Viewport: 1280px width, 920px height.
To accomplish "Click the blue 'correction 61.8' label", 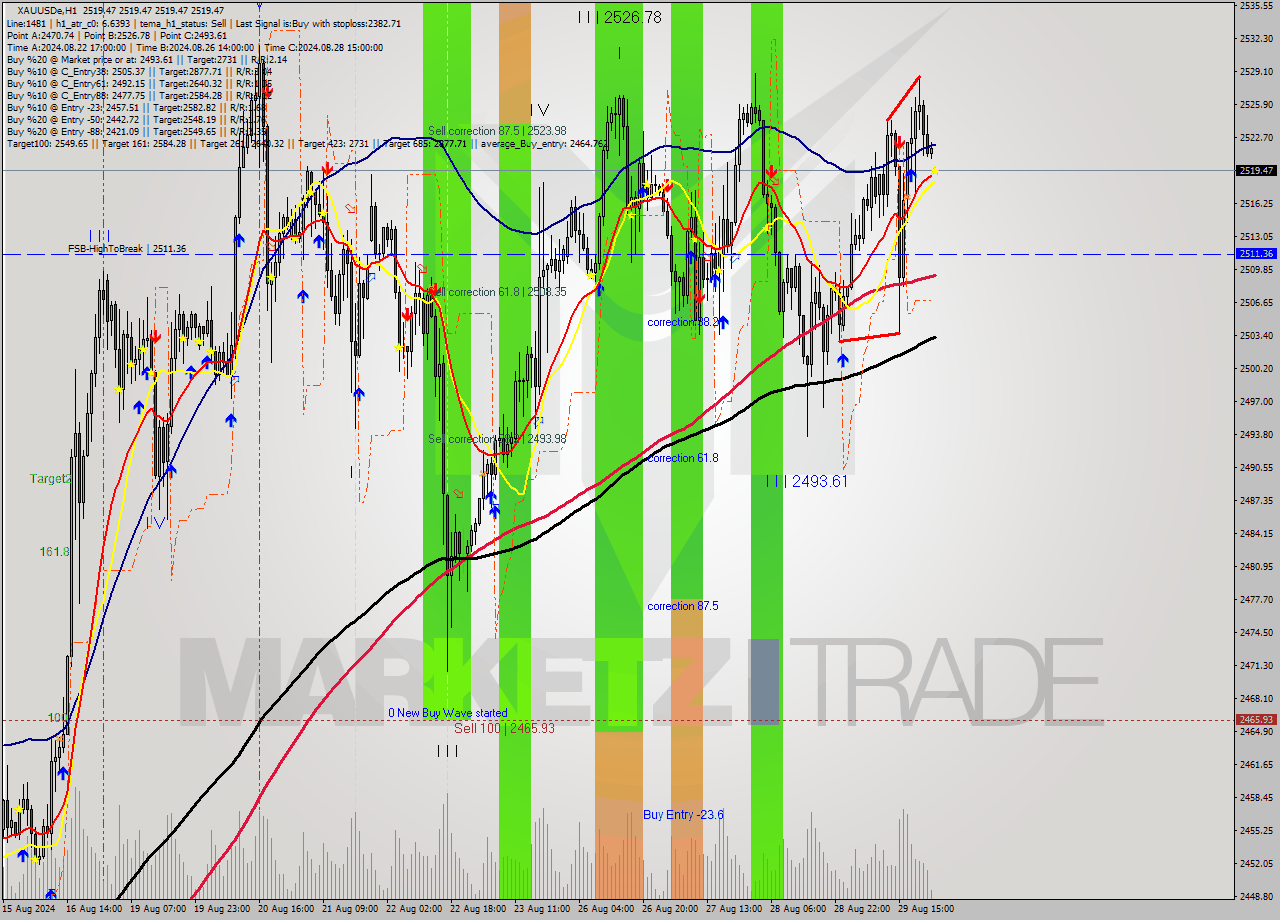I will coord(682,458).
